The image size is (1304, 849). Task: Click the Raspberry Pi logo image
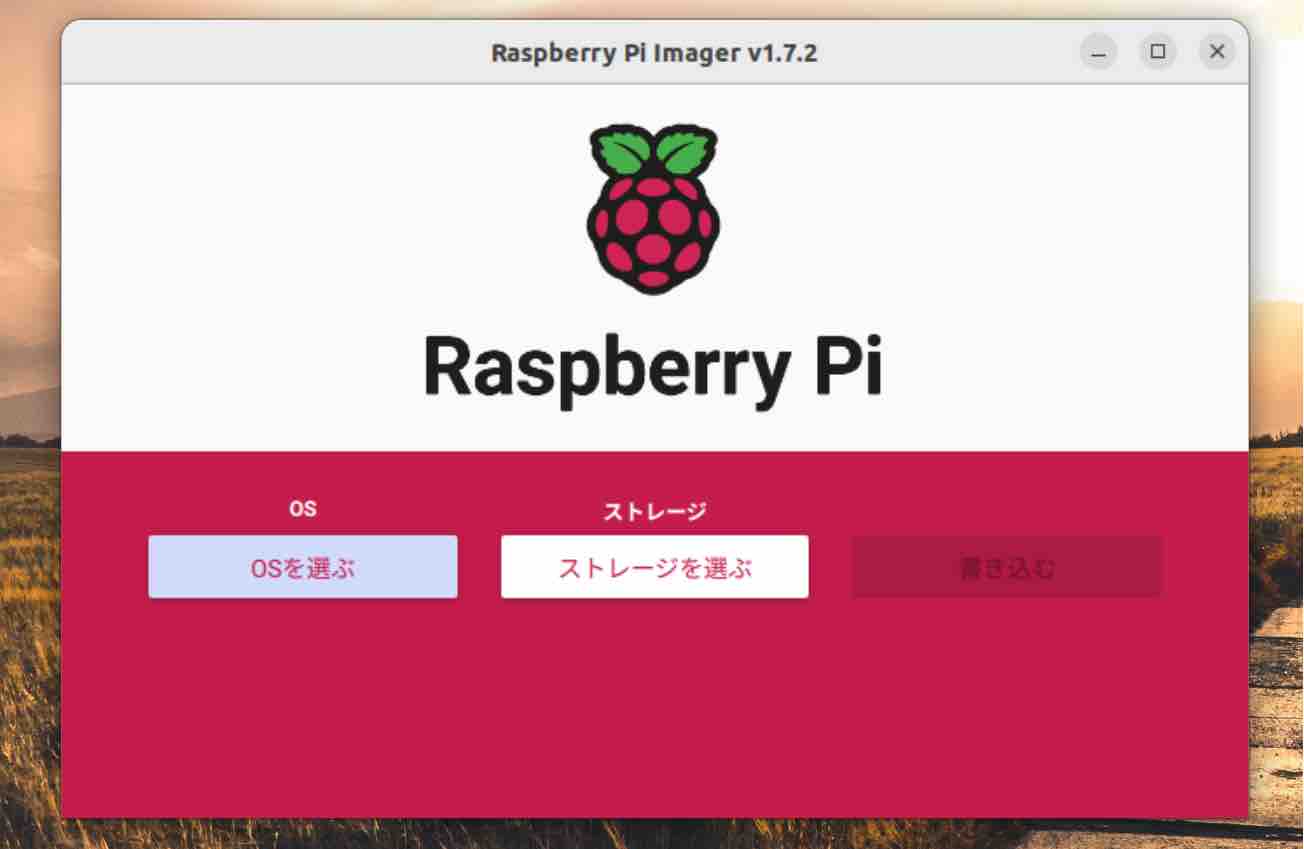(653, 209)
